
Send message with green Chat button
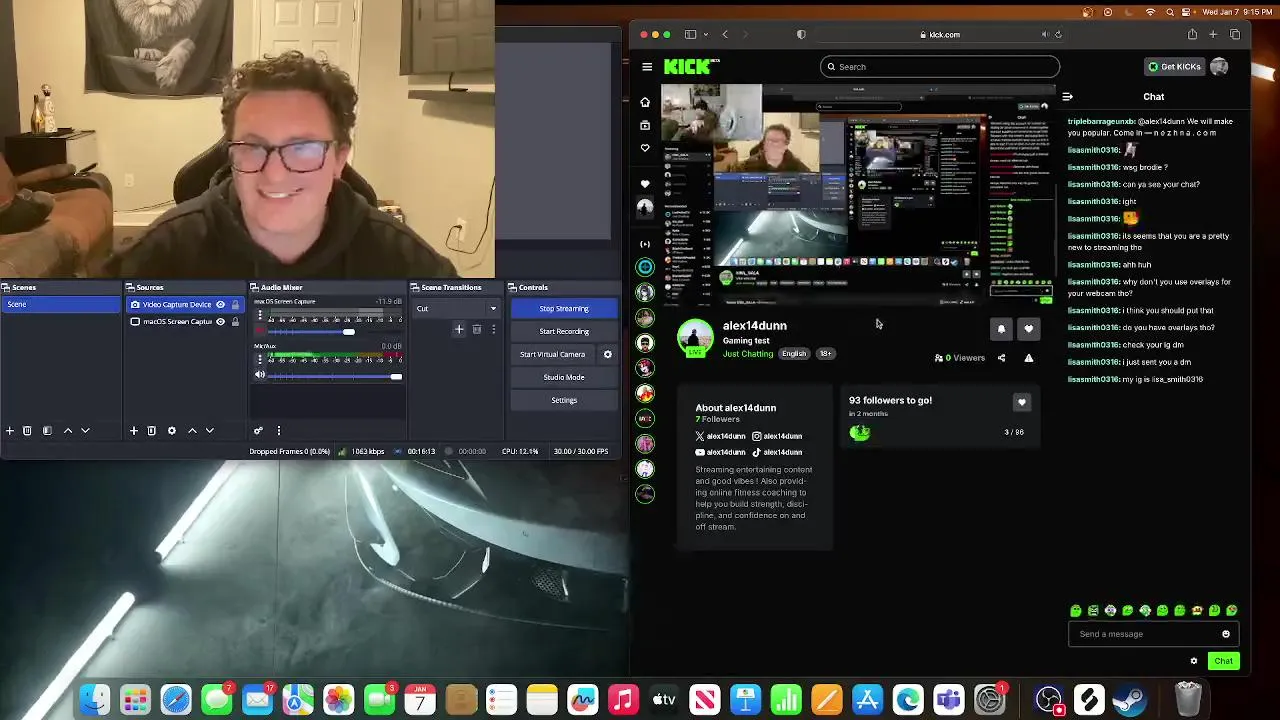(x=1223, y=661)
